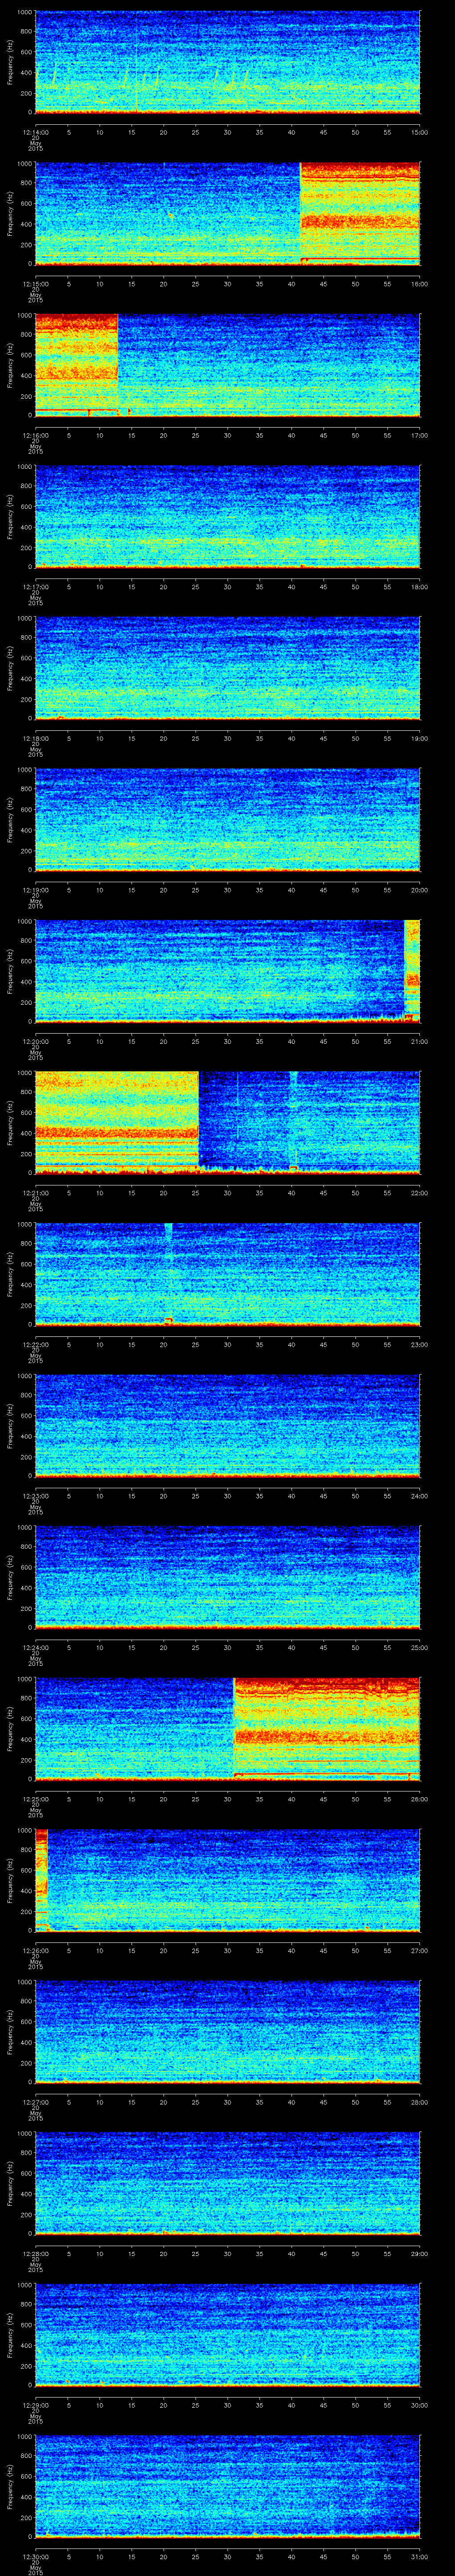Click the 12:21:00 start time label
The height and width of the screenshot is (2576, 455).
35,1193
